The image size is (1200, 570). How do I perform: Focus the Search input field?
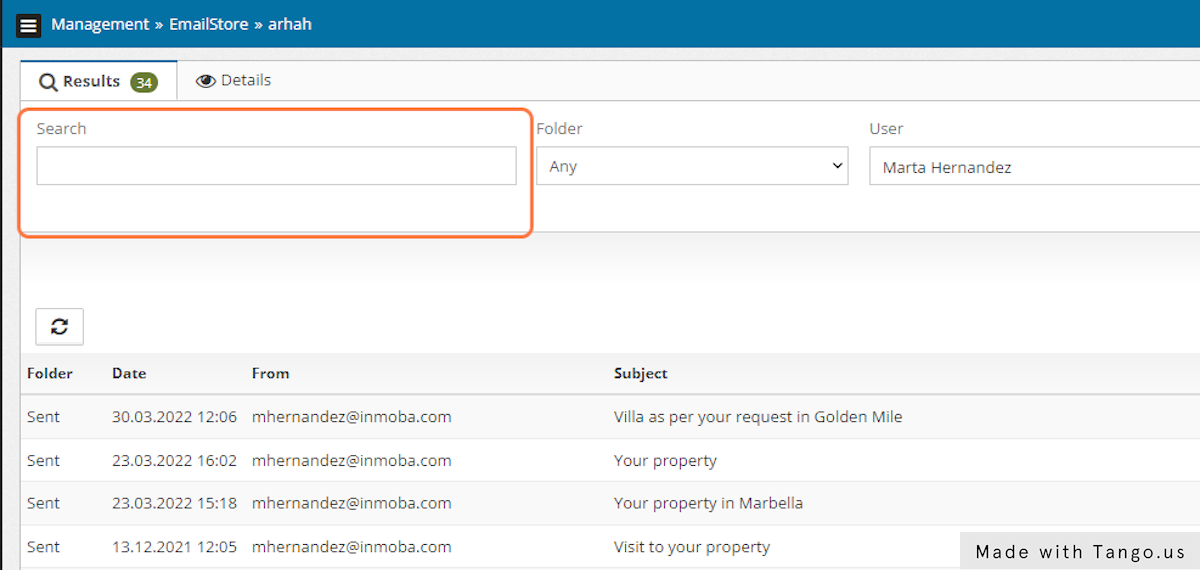coord(276,166)
